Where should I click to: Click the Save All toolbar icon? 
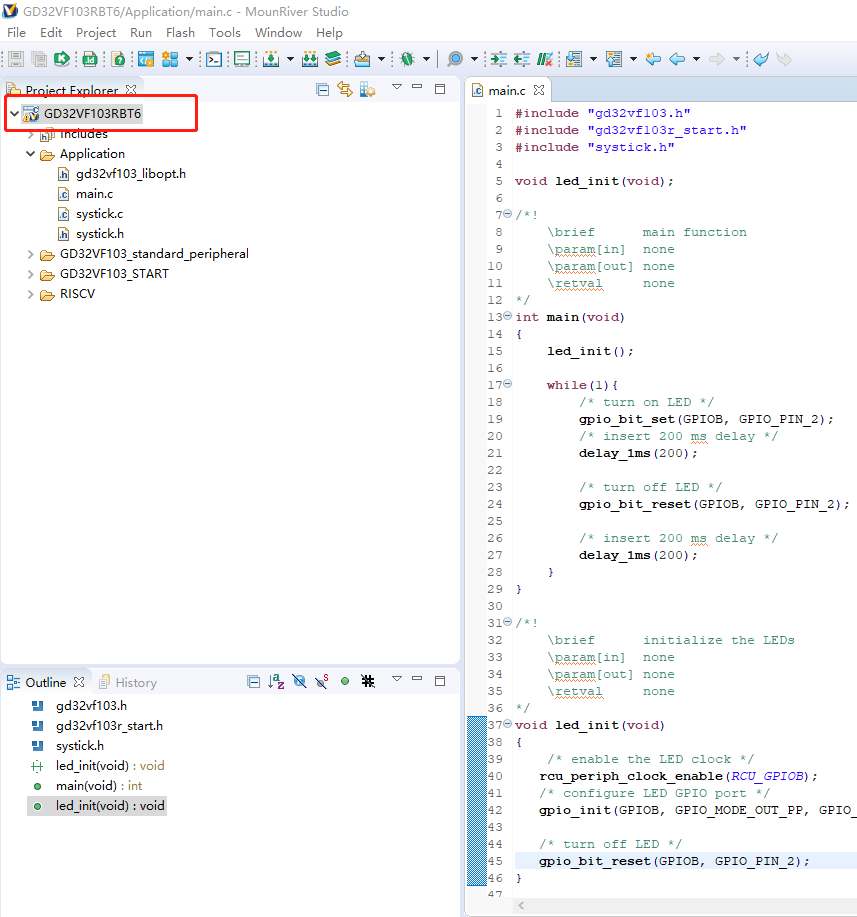39,59
